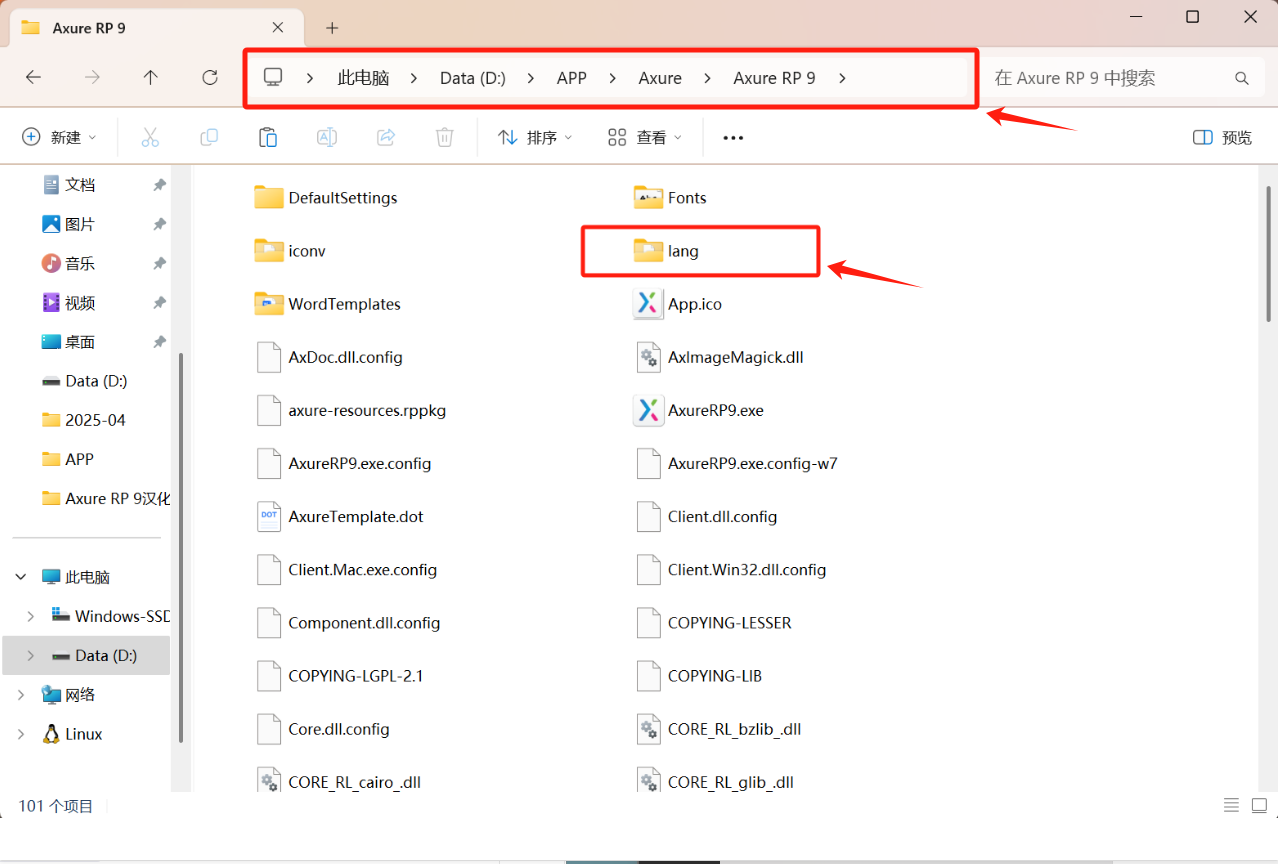Expand the 网络 tree node
1278x864 pixels.
21,695
